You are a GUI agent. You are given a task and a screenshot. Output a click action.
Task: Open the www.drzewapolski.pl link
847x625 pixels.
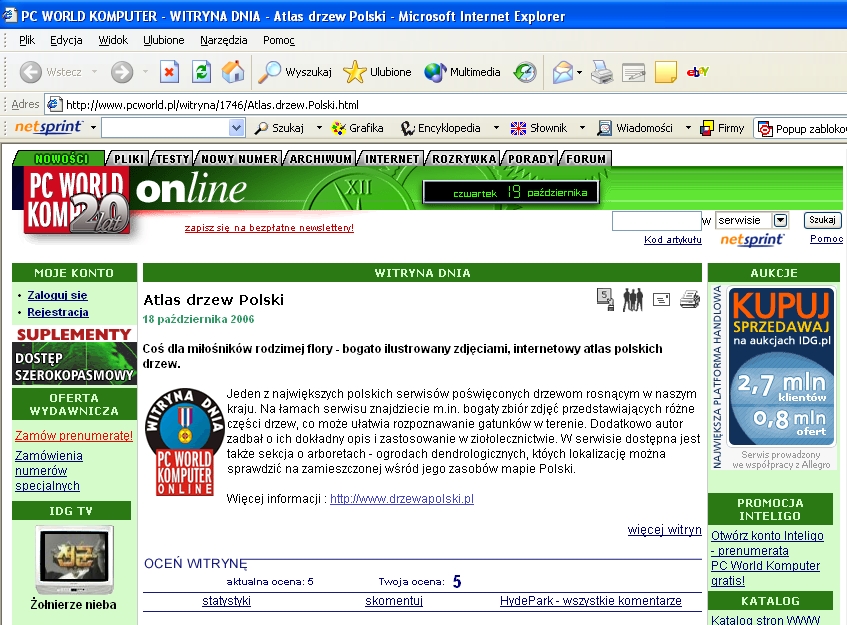401,498
